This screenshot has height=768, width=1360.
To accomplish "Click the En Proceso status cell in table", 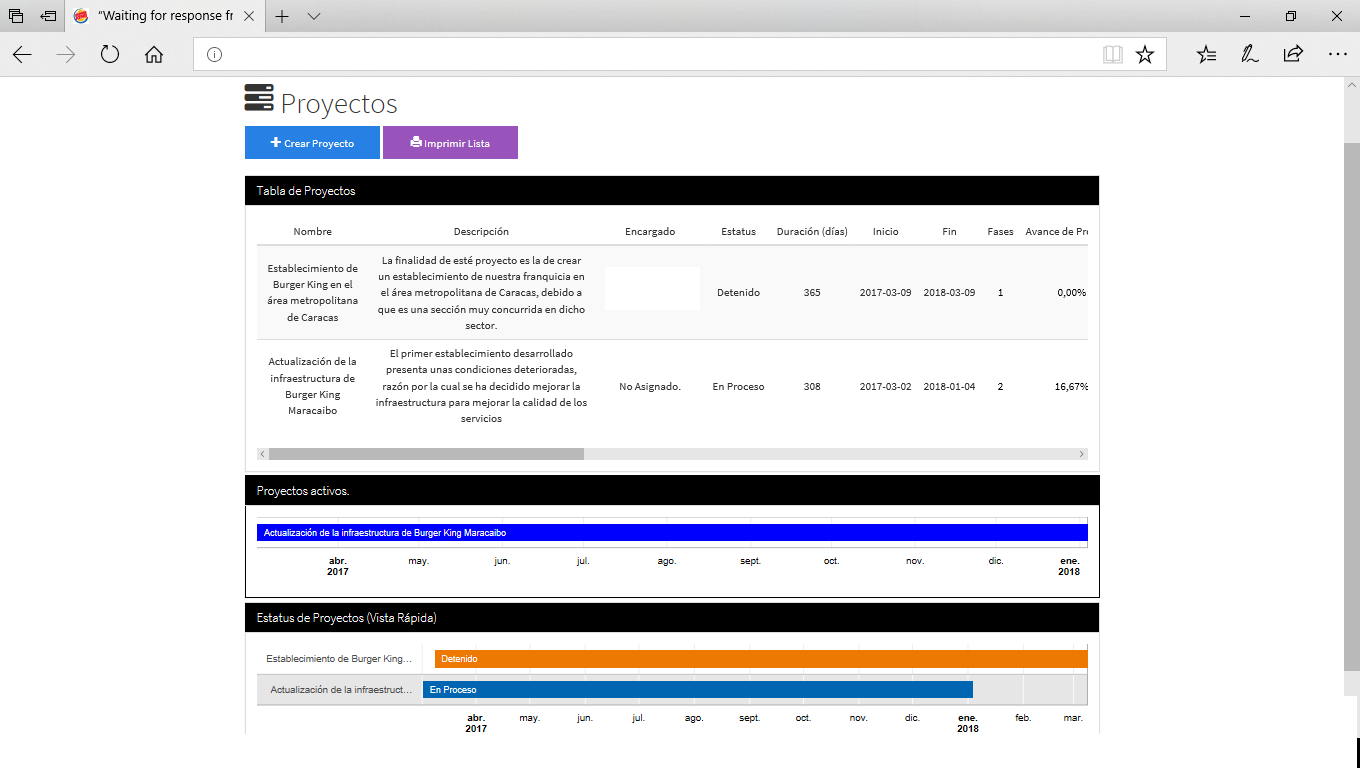I will click(x=739, y=386).
